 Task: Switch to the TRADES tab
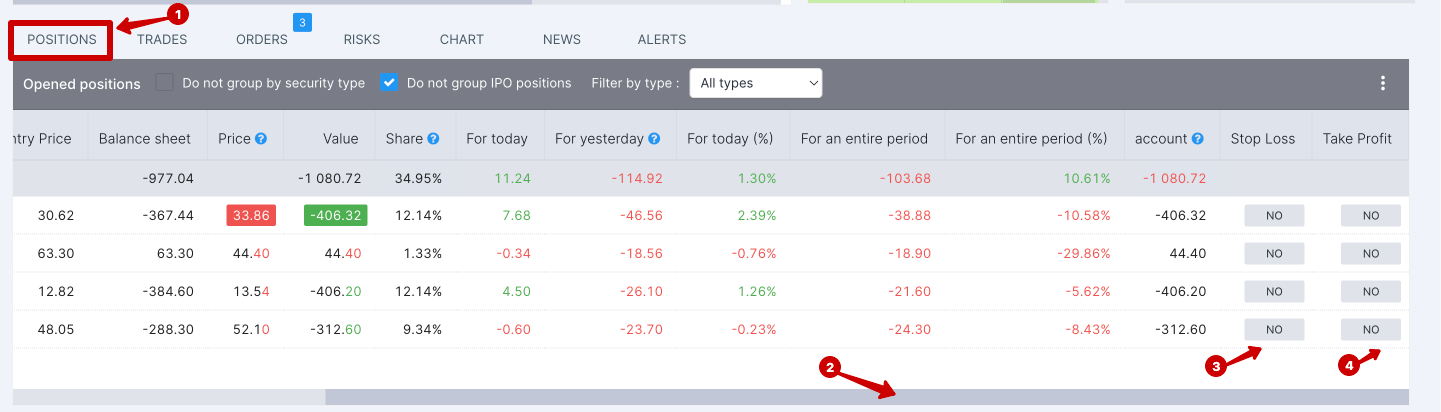click(x=162, y=40)
